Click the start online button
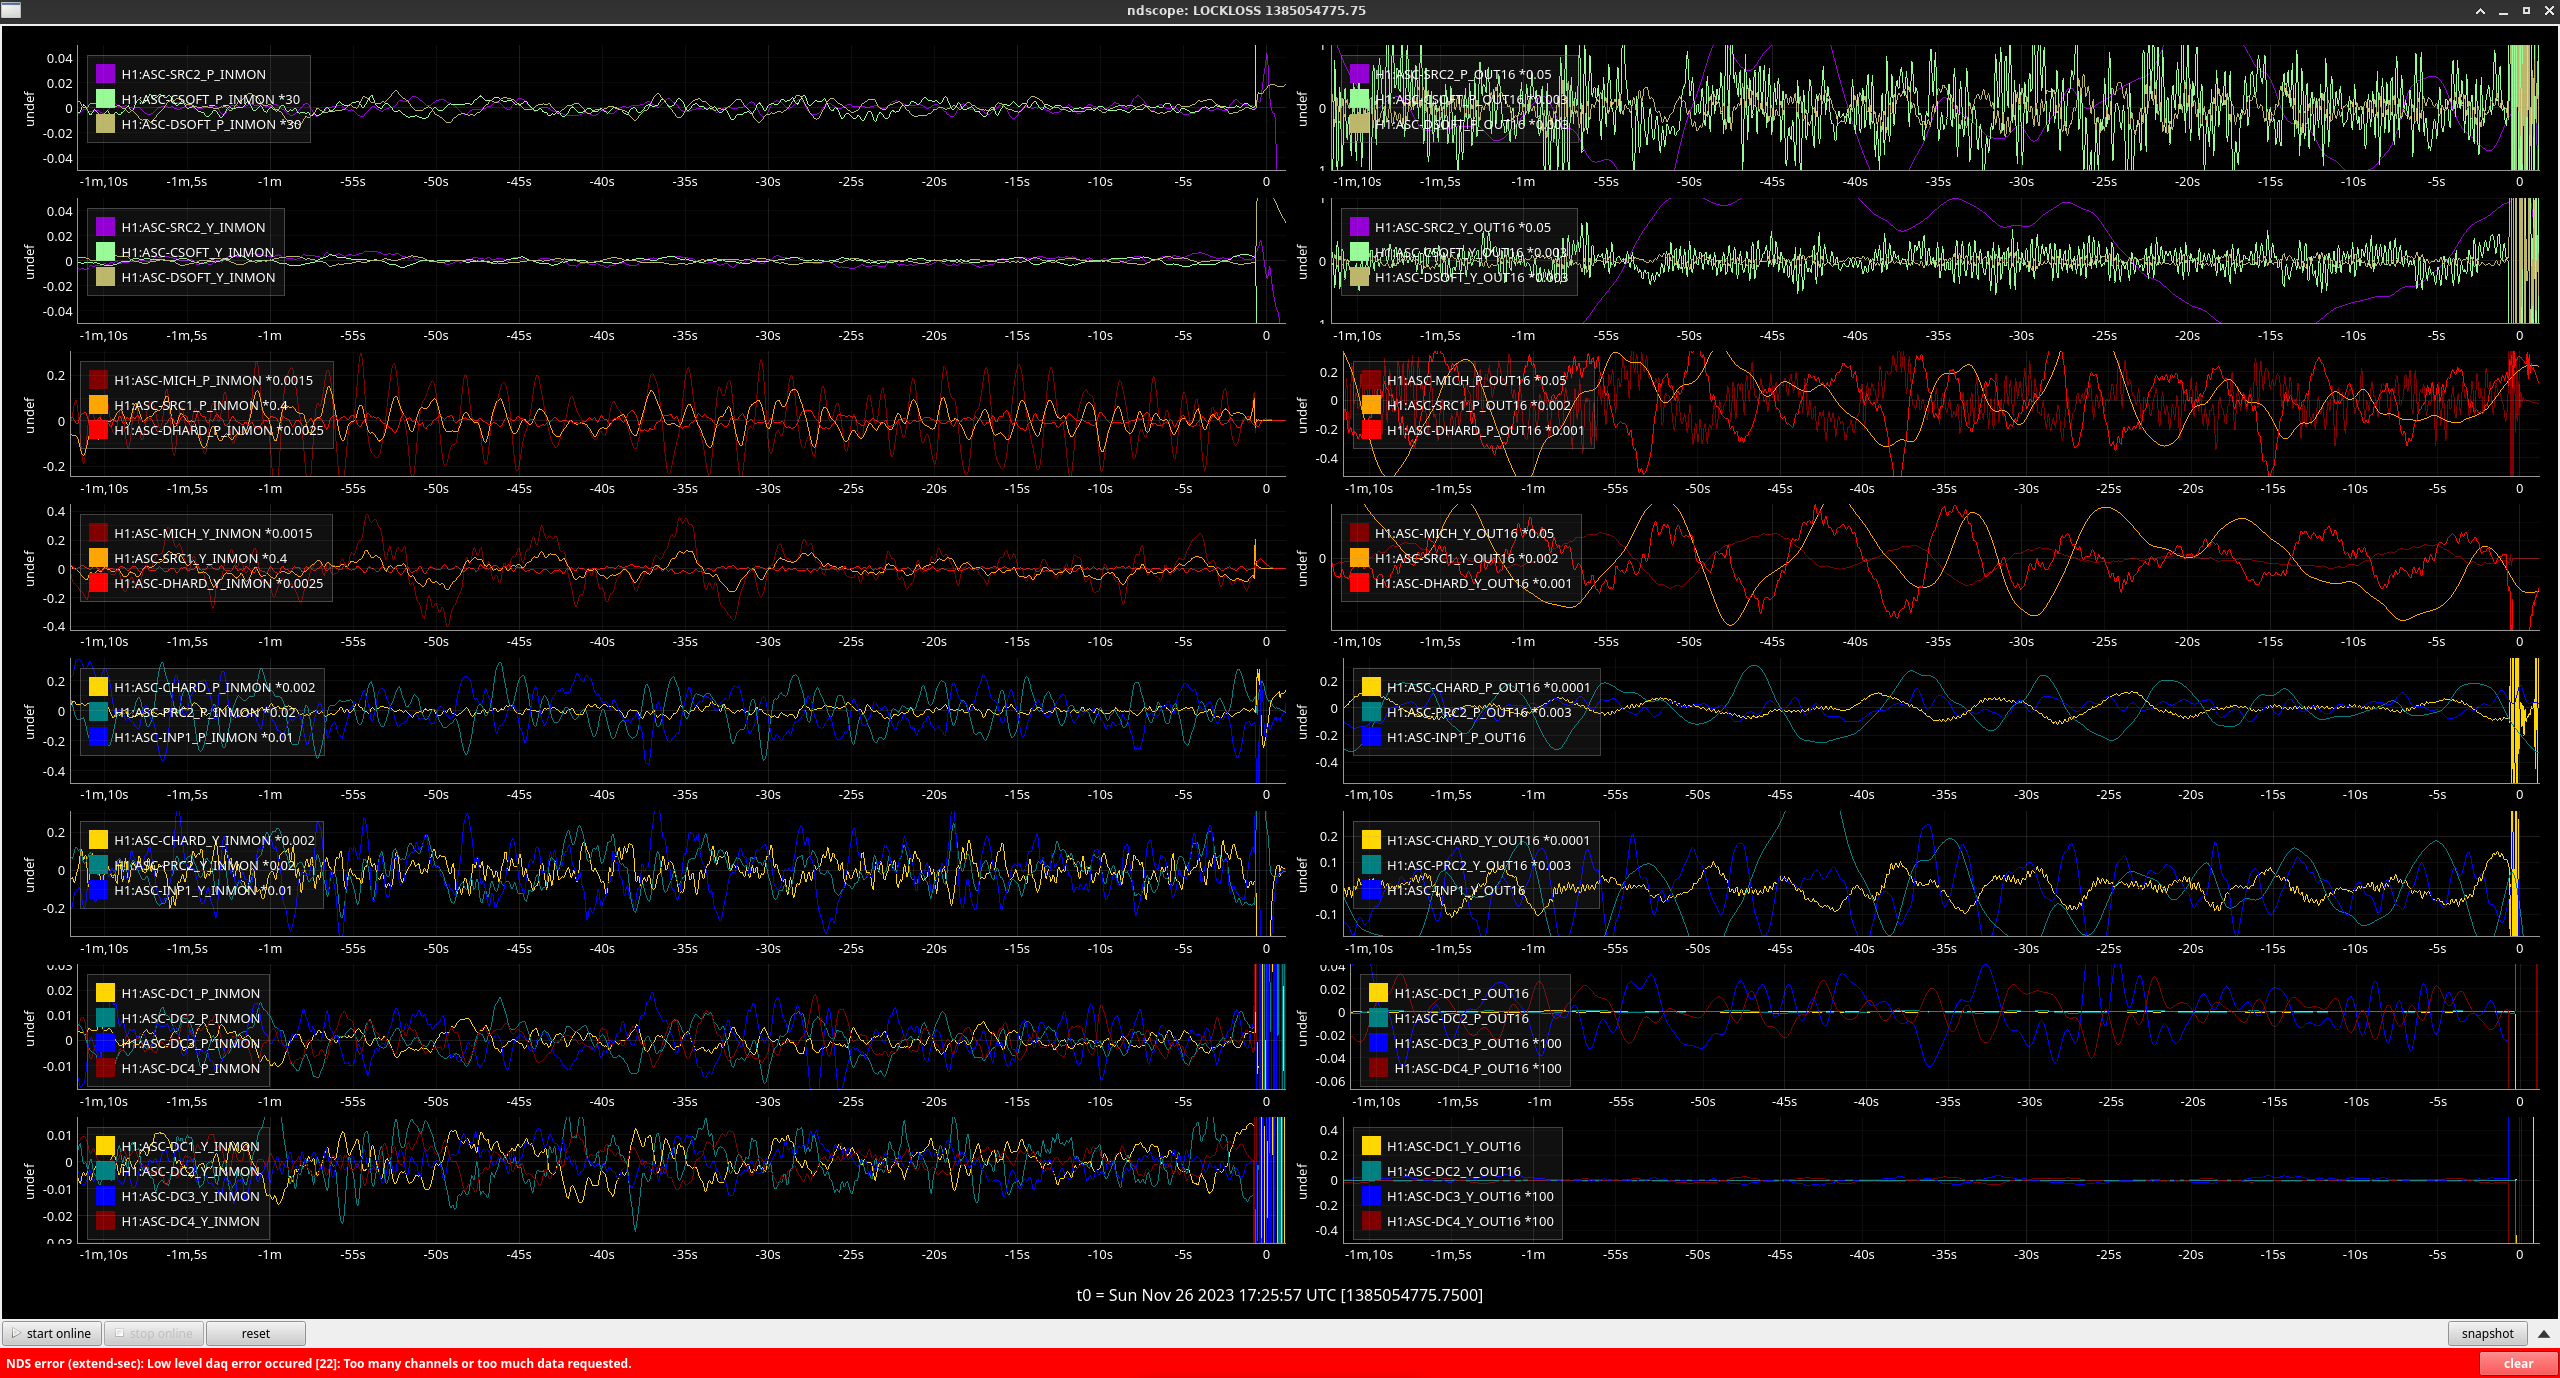The image size is (2560, 1378). (x=51, y=1333)
